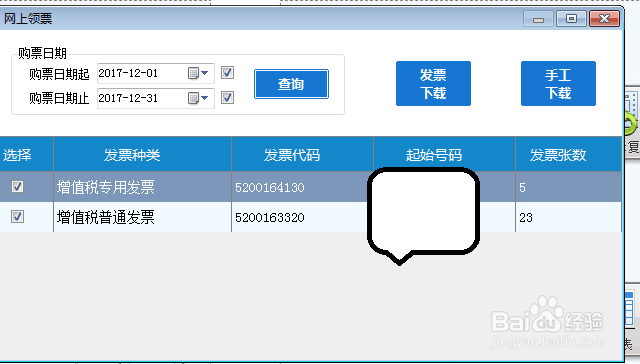This screenshot has height=364, width=640.
Task: Select the 增值税专用发票 cell
Action: (142, 187)
